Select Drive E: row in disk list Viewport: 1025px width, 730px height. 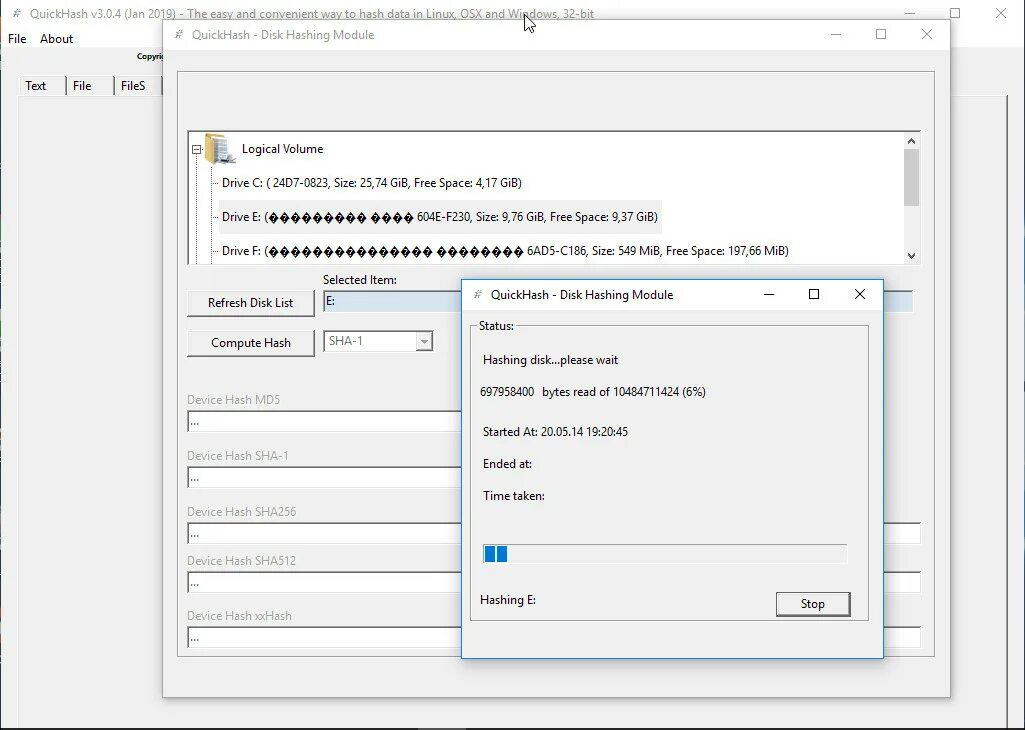point(439,217)
